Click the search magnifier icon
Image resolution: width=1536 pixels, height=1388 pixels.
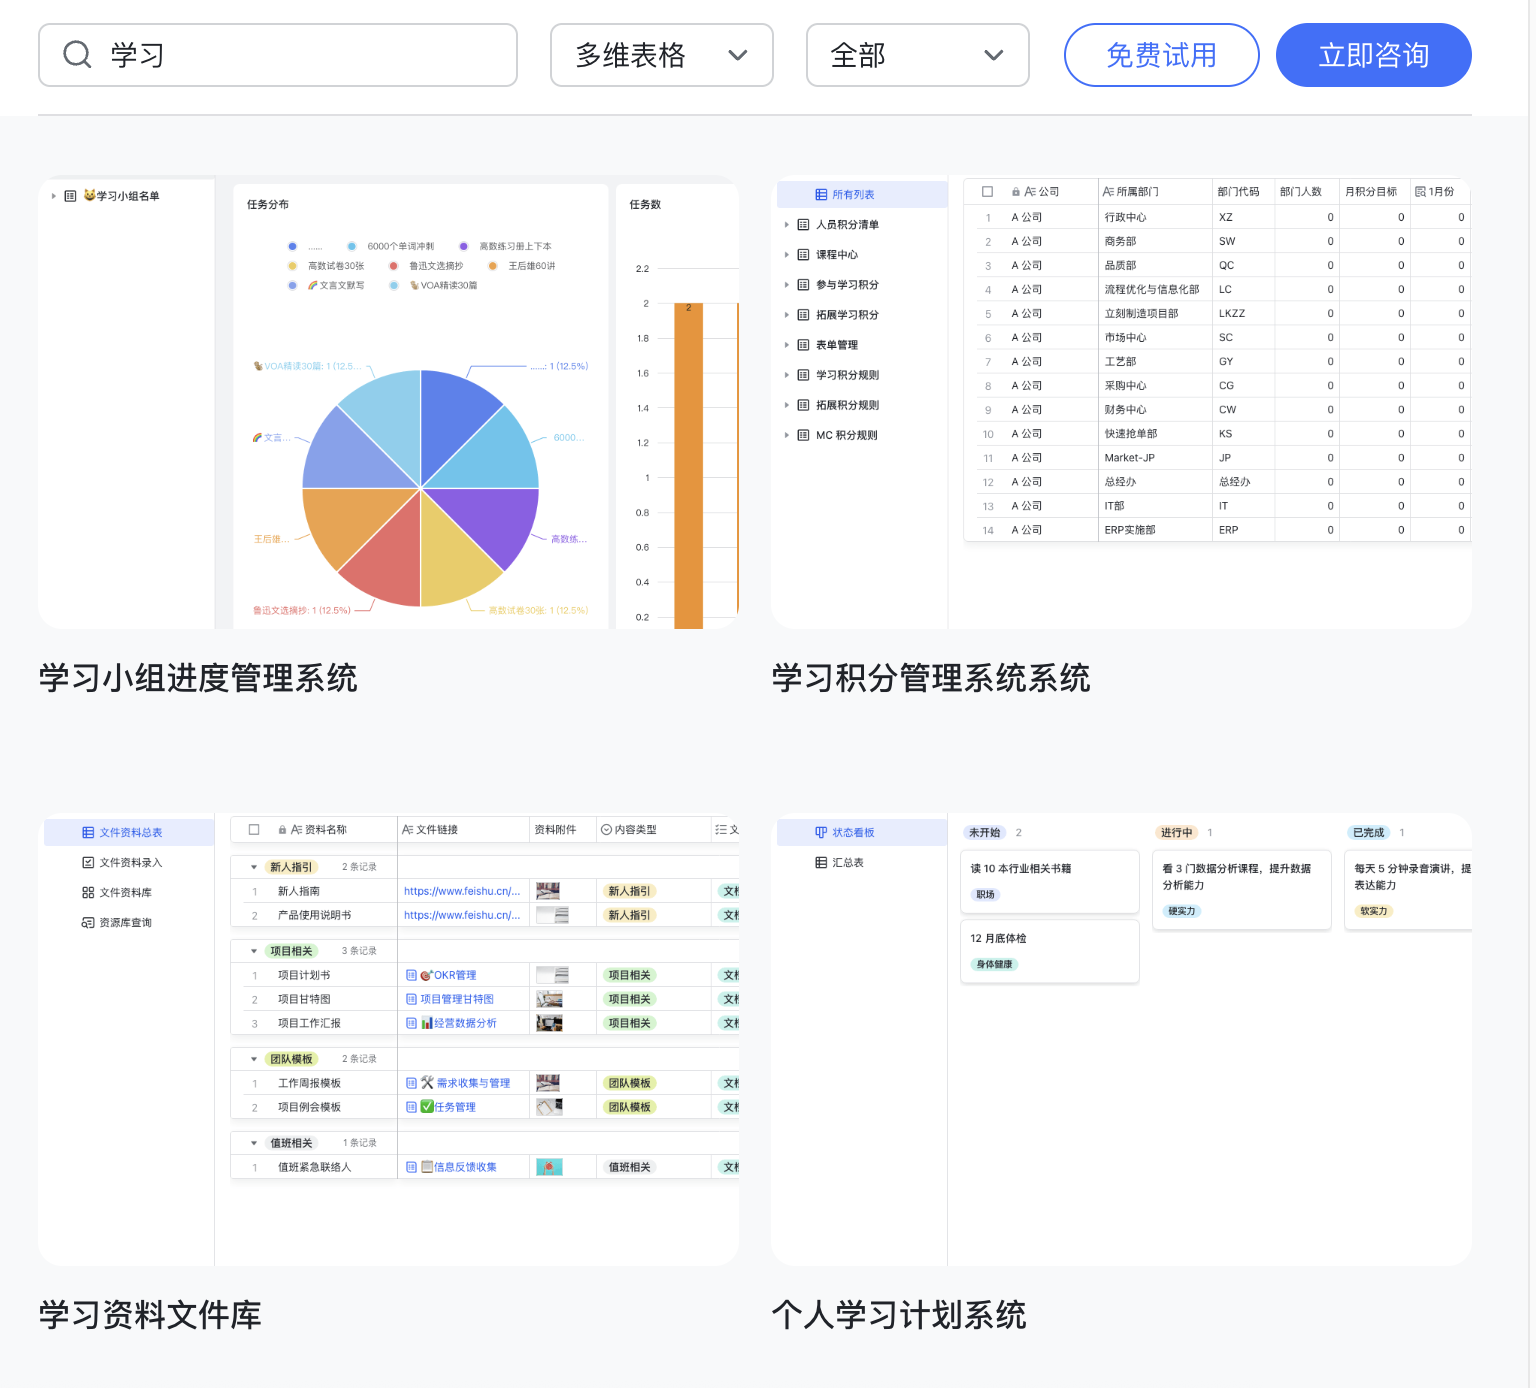tap(77, 55)
